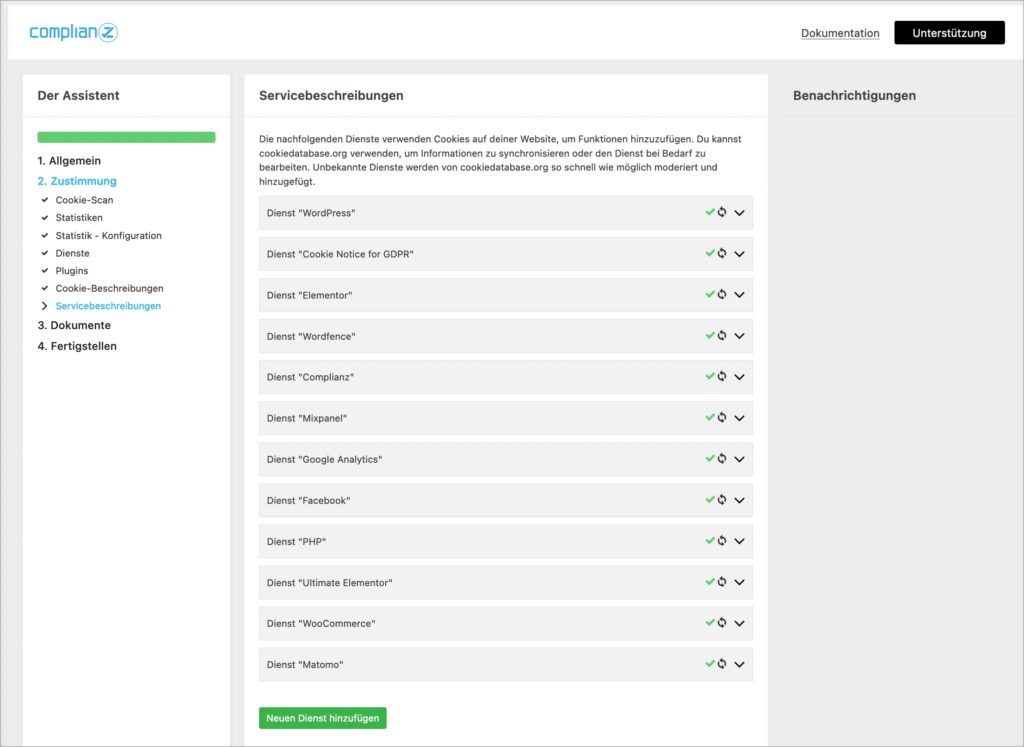This screenshot has width=1024, height=747.
Task: Click the Dienst "Wordfence" label
Action: [x=311, y=337]
